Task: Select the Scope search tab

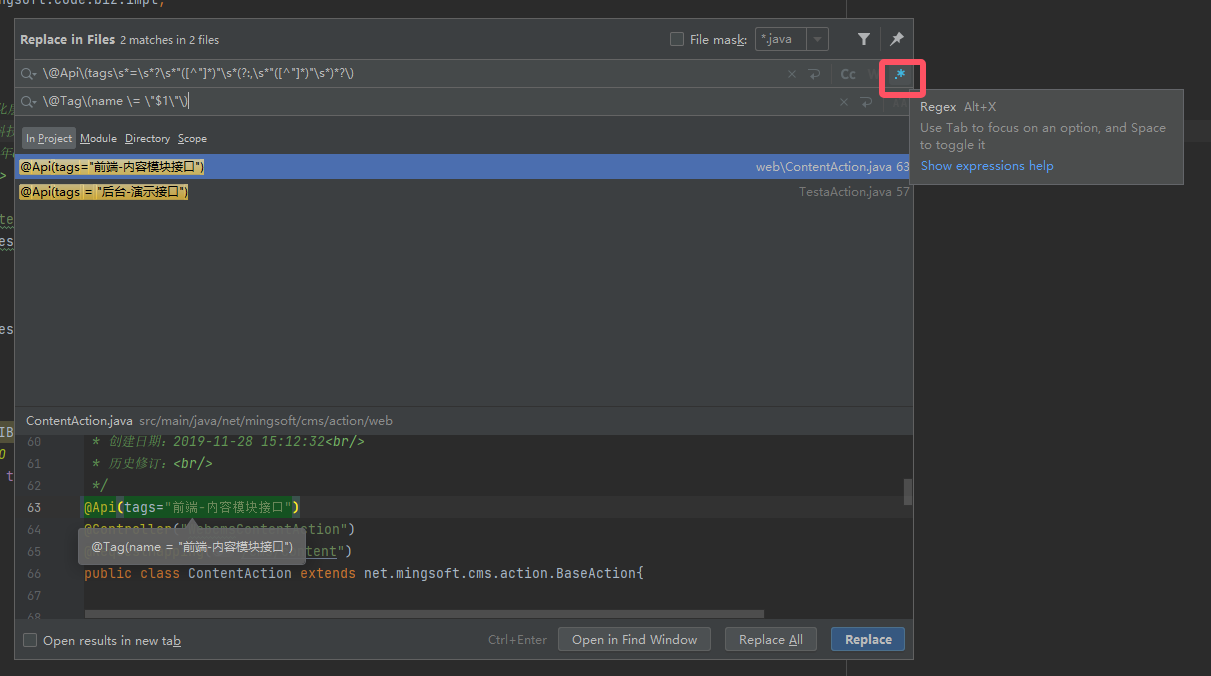Action: 192,138
